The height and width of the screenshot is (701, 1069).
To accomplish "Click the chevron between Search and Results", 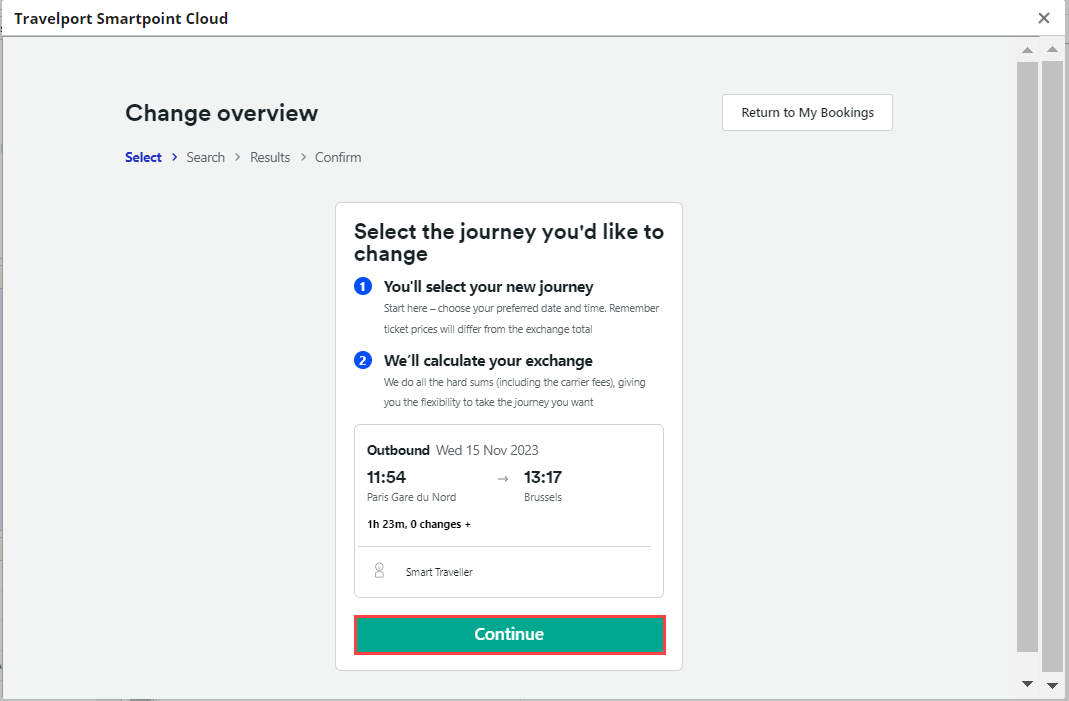I will tap(238, 157).
